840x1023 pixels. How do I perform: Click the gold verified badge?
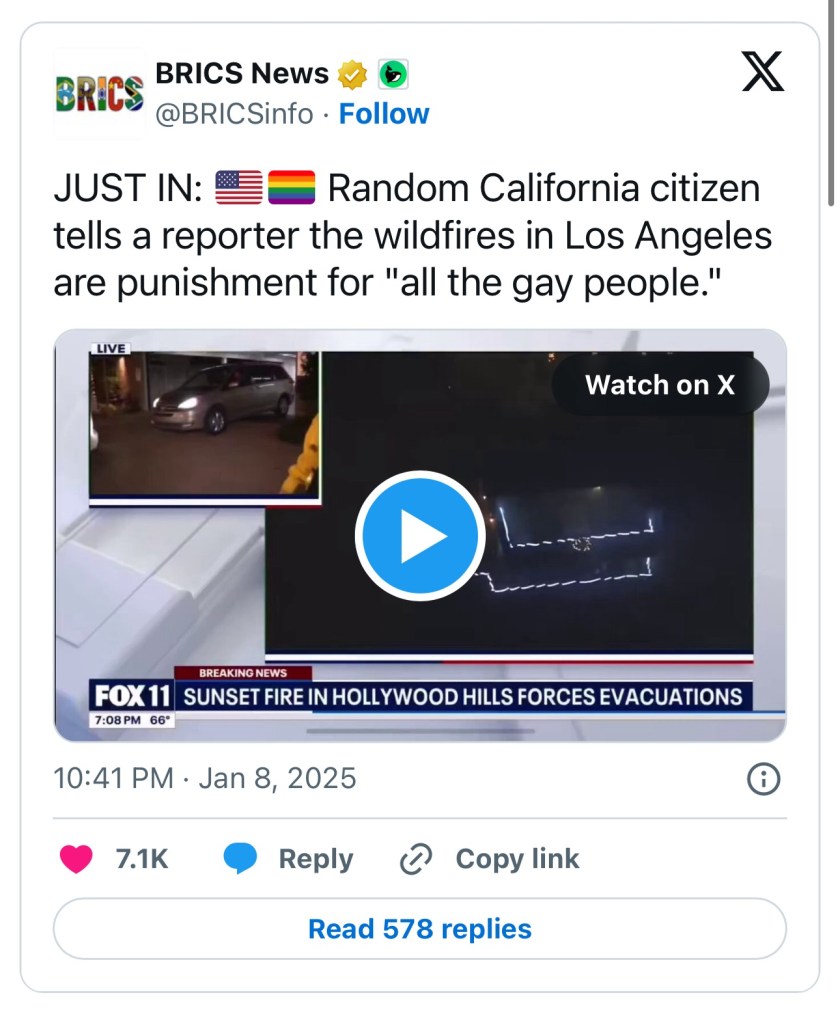352,74
